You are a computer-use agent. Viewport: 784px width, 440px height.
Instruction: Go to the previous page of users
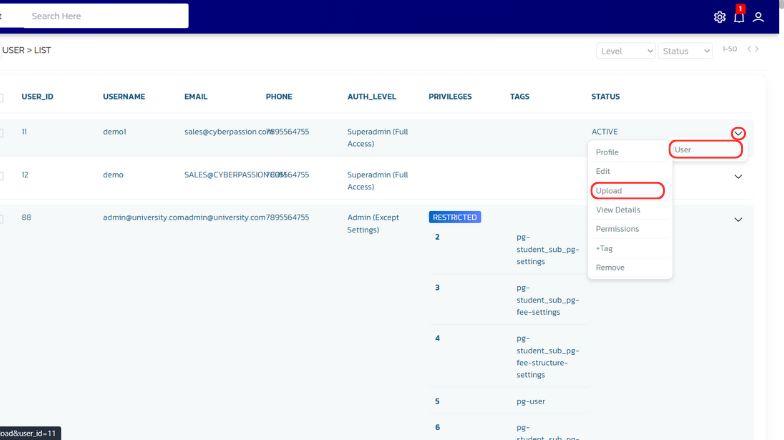tap(750, 49)
